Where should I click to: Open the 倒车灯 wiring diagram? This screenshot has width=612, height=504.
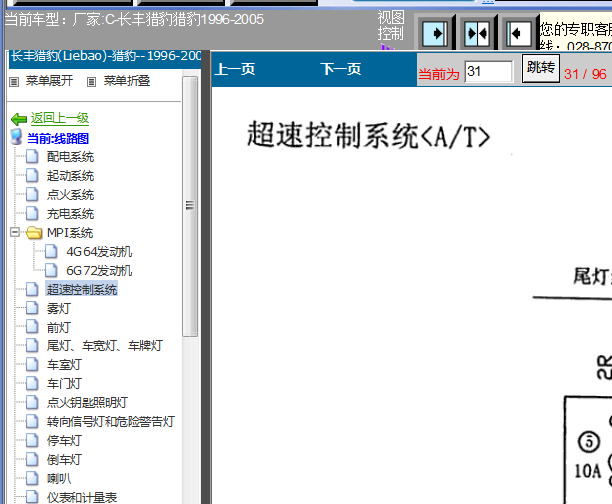click(x=64, y=459)
